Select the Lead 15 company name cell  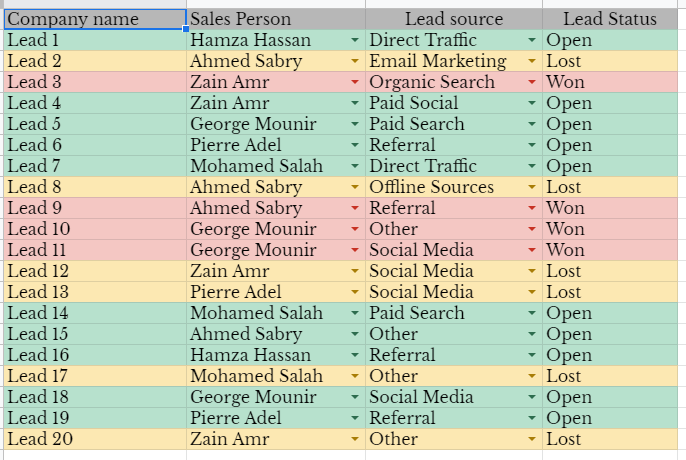(x=94, y=334)
